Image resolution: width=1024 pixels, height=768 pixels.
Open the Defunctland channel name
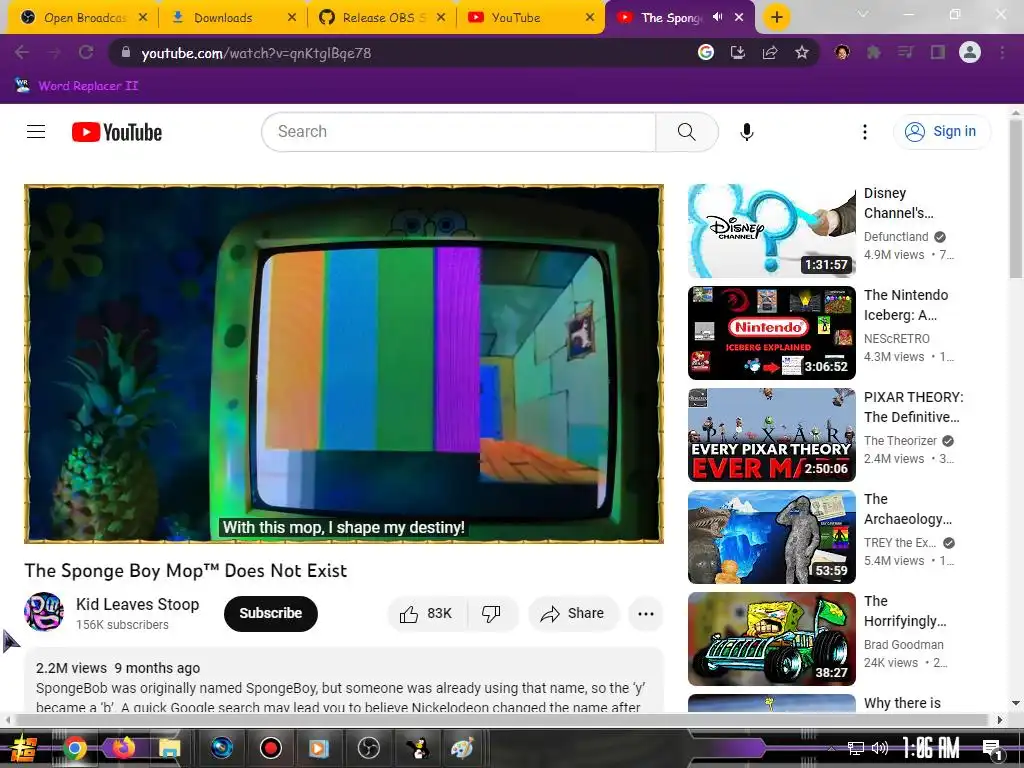(x=896, y=236)
